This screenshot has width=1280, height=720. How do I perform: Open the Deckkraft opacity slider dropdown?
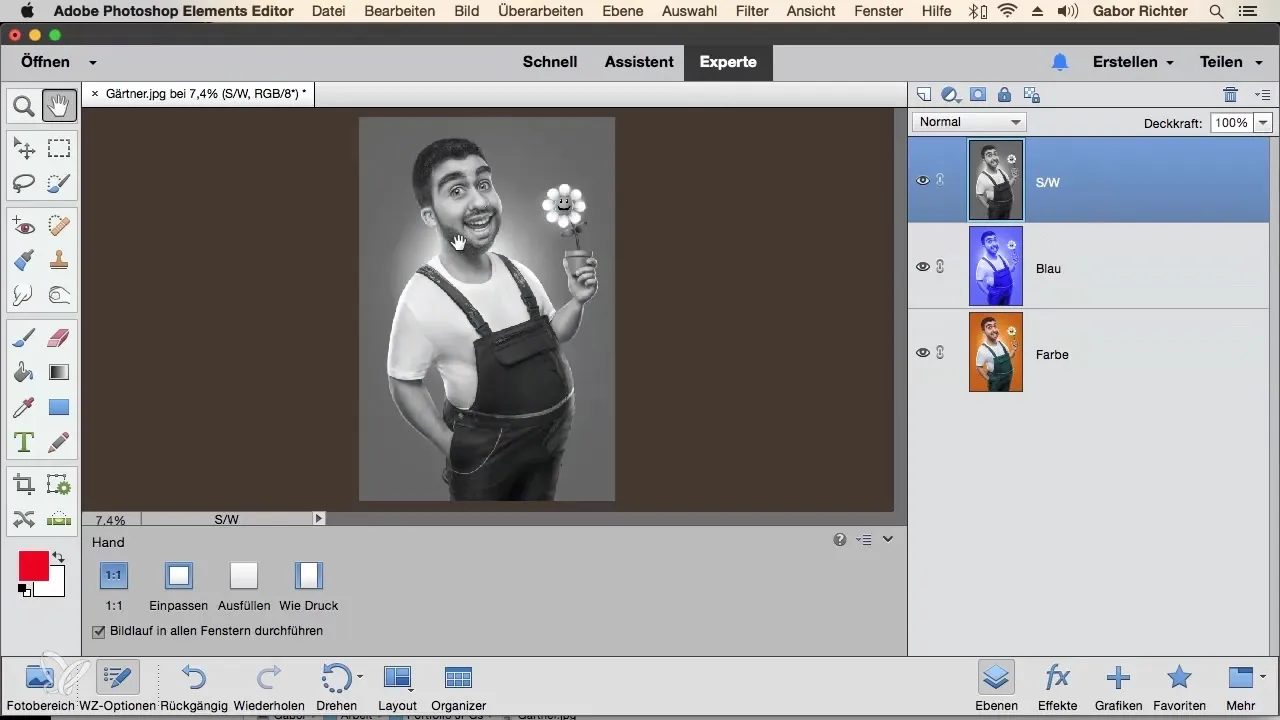(1263, 123)
